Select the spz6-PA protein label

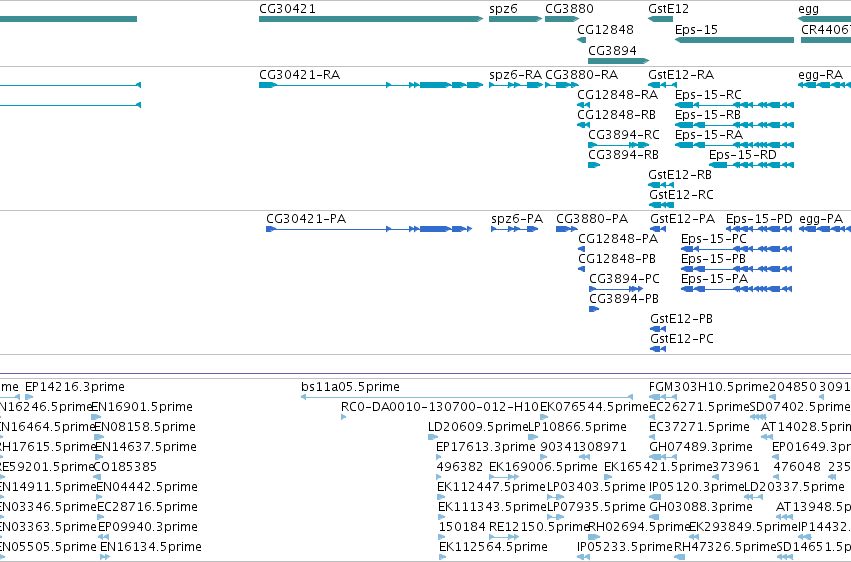[x=517, y=219]
